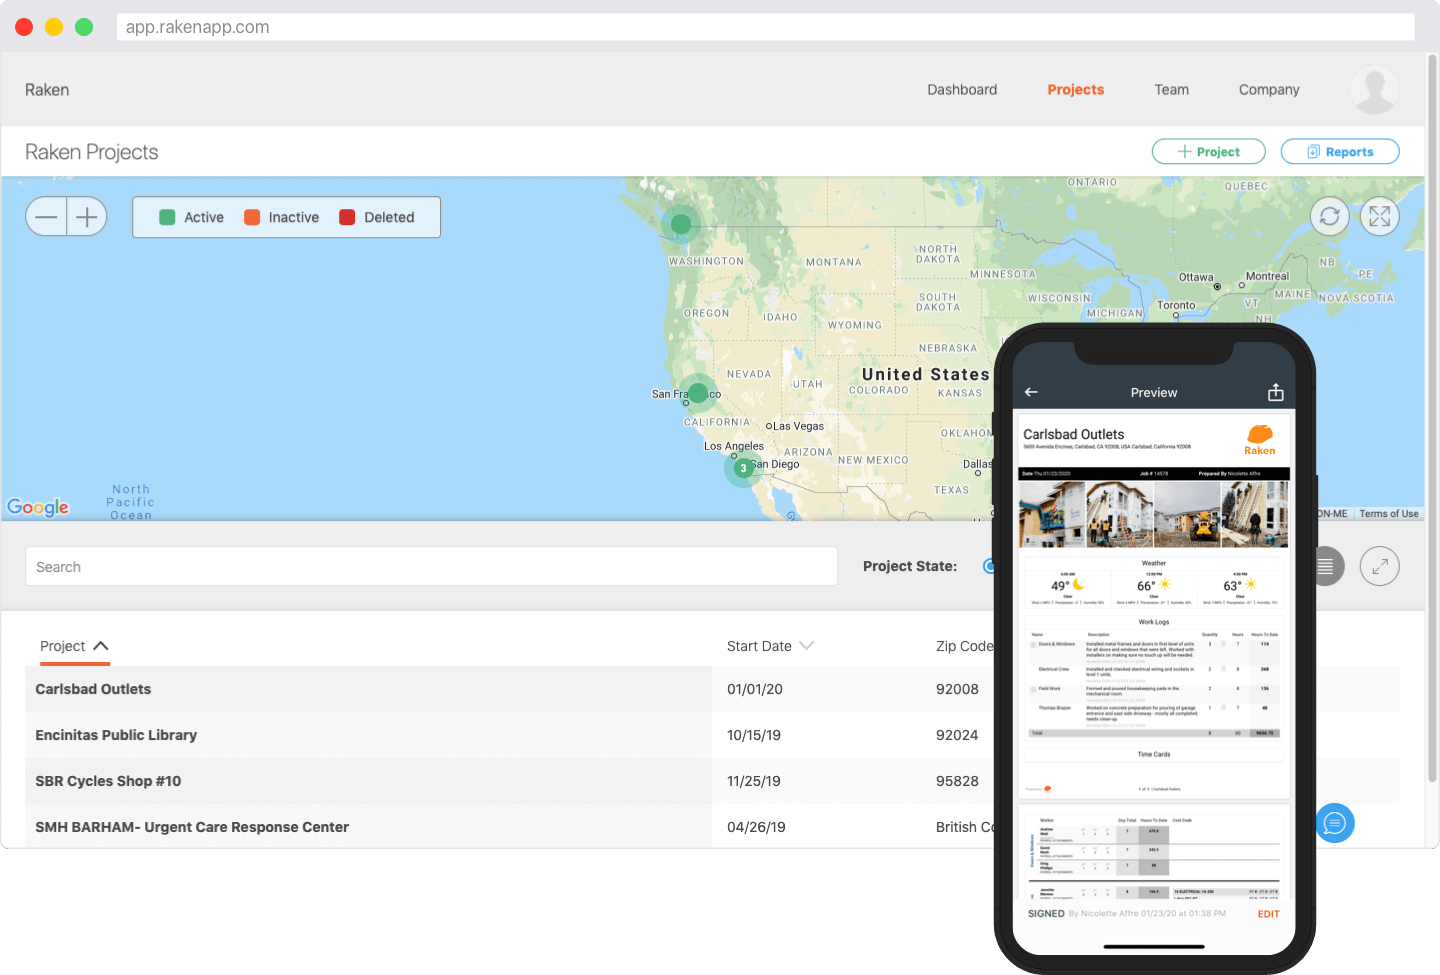This screenshot has width=1440, height=975.
Task: Click start date 01/01/20
Action: tap(755, 689)
